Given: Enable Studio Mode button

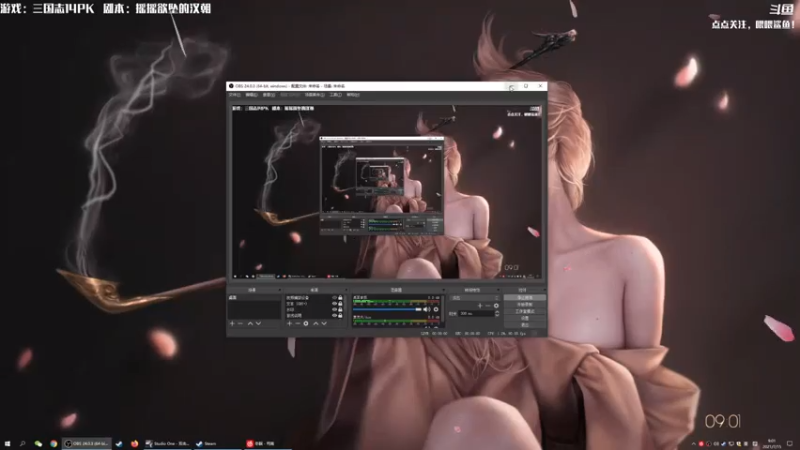Looking at the screenshot, I should pos(524,311).
